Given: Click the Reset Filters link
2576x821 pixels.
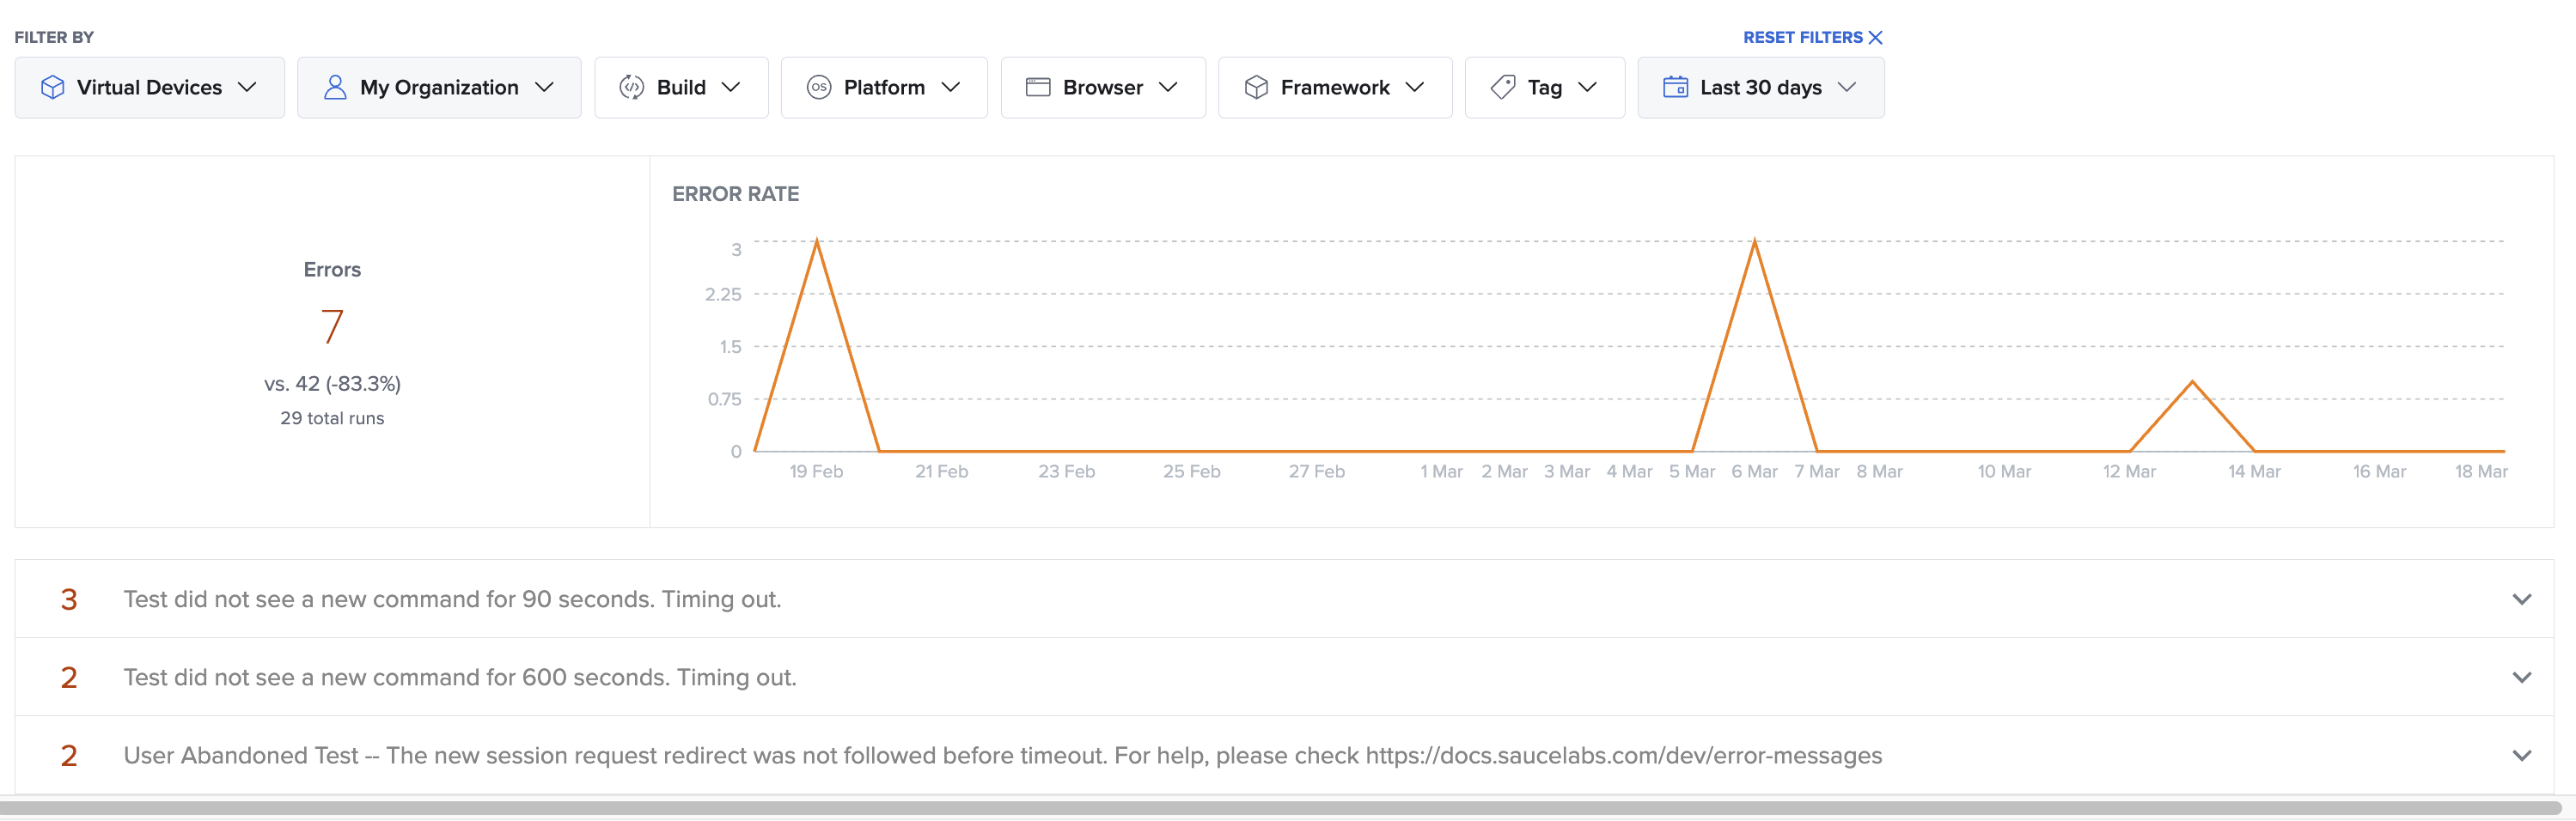Looking at the screenshot, I should click(x=1802, y=37).
